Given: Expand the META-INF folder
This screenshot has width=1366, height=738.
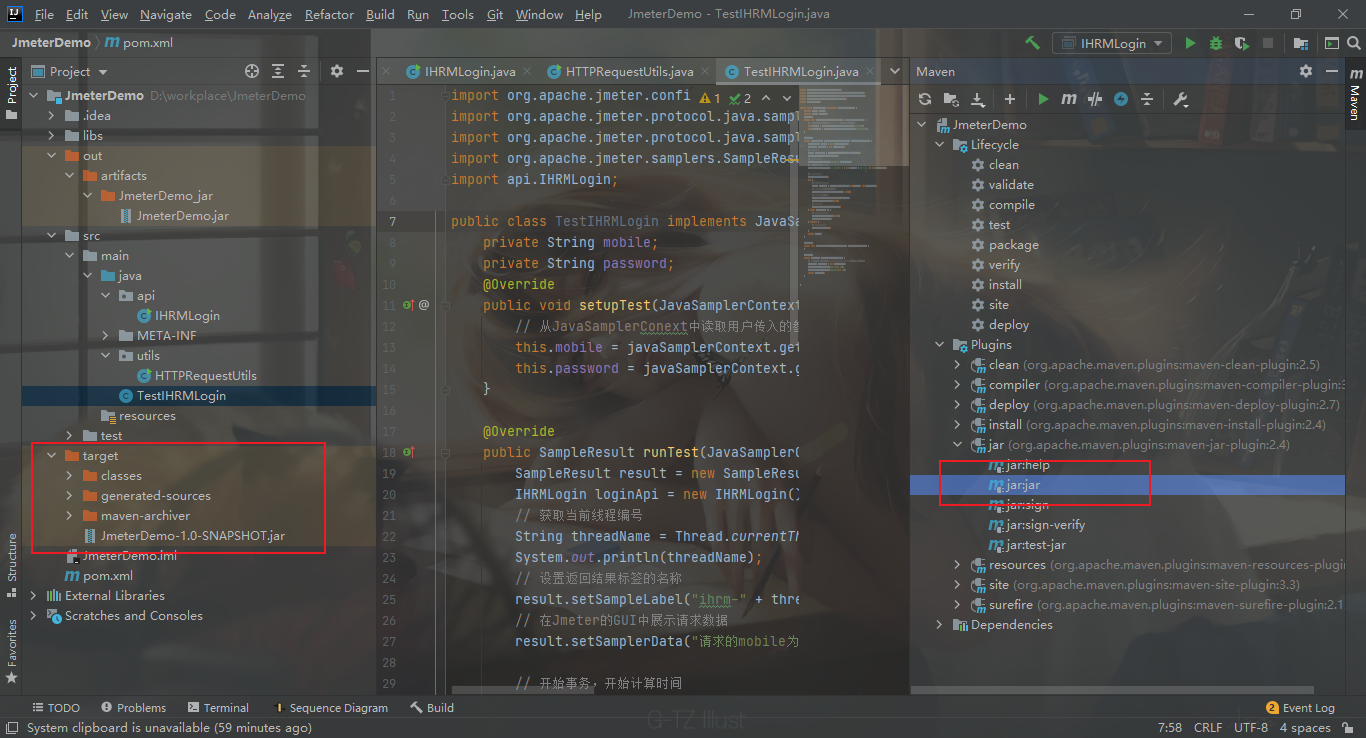Looking at the screenshot, I should [106, 336].
